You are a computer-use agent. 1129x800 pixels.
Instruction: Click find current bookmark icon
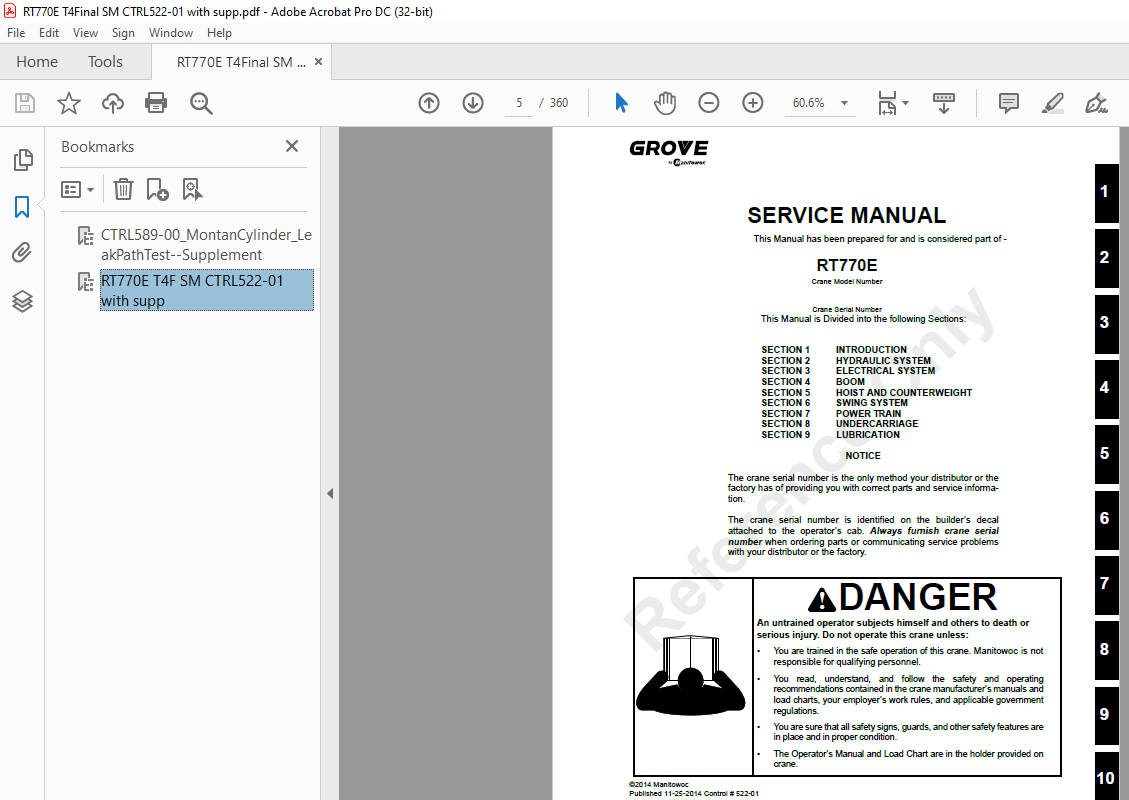192,189
